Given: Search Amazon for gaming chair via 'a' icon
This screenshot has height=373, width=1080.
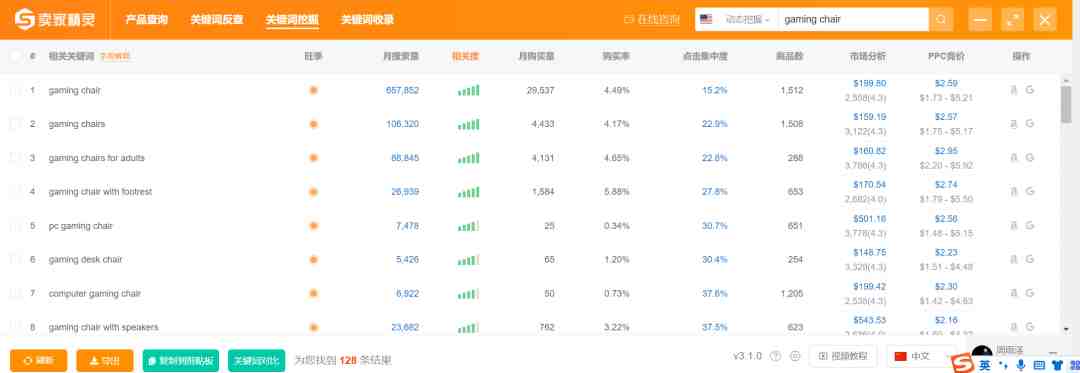Looking at the screenshot, I should [x=1013, y=89].
